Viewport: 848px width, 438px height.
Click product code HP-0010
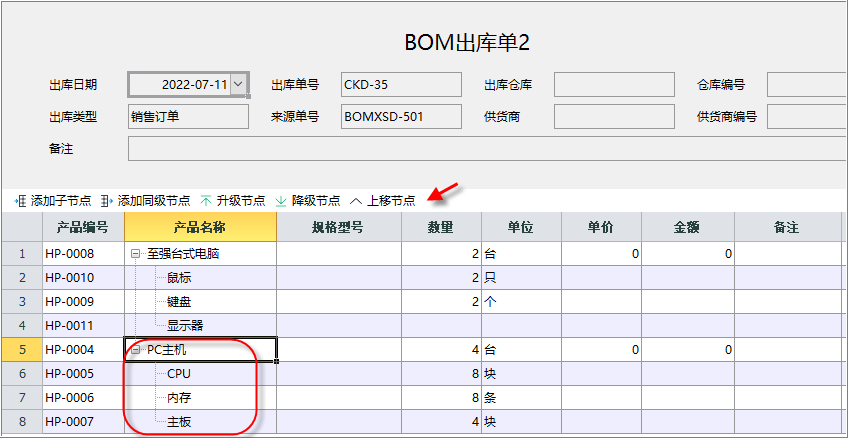[70, 278]
